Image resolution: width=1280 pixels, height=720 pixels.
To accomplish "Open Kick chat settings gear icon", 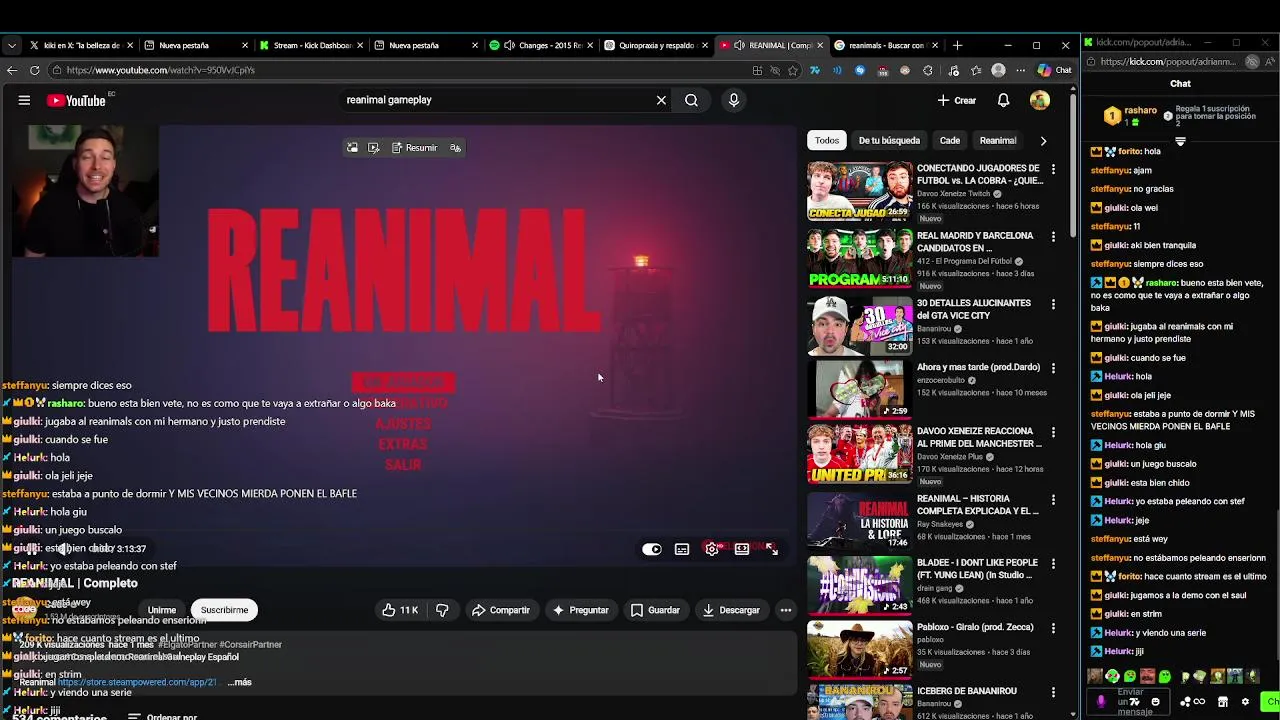I will coord(1245,702).
